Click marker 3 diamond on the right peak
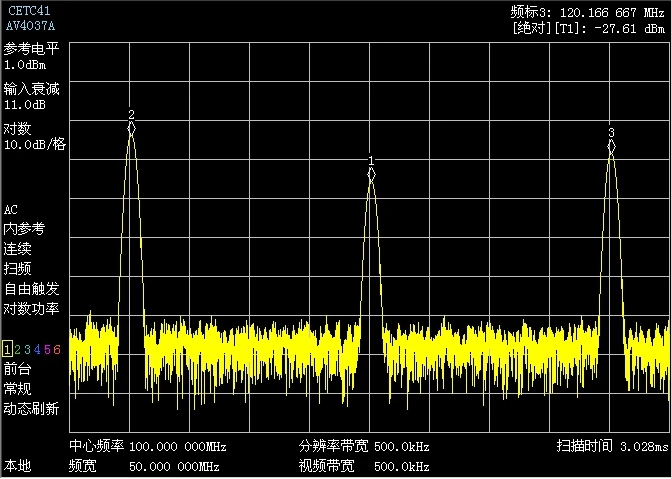 (x=612, y=147)
